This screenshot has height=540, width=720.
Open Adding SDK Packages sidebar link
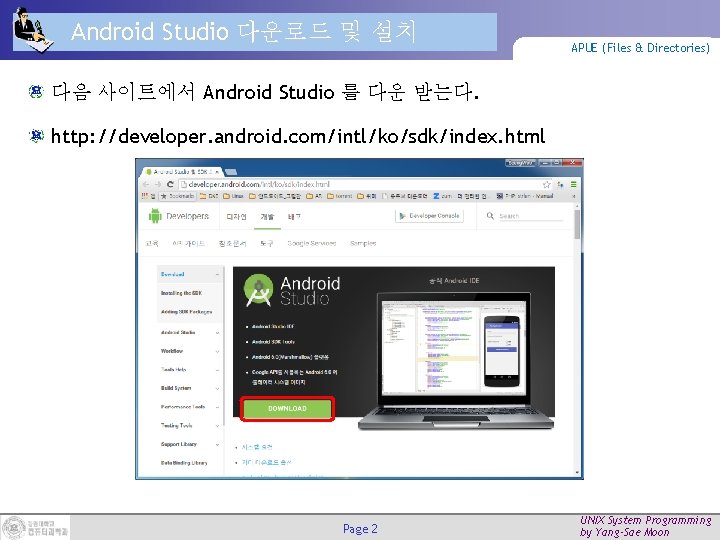click(x=186, y=312)
